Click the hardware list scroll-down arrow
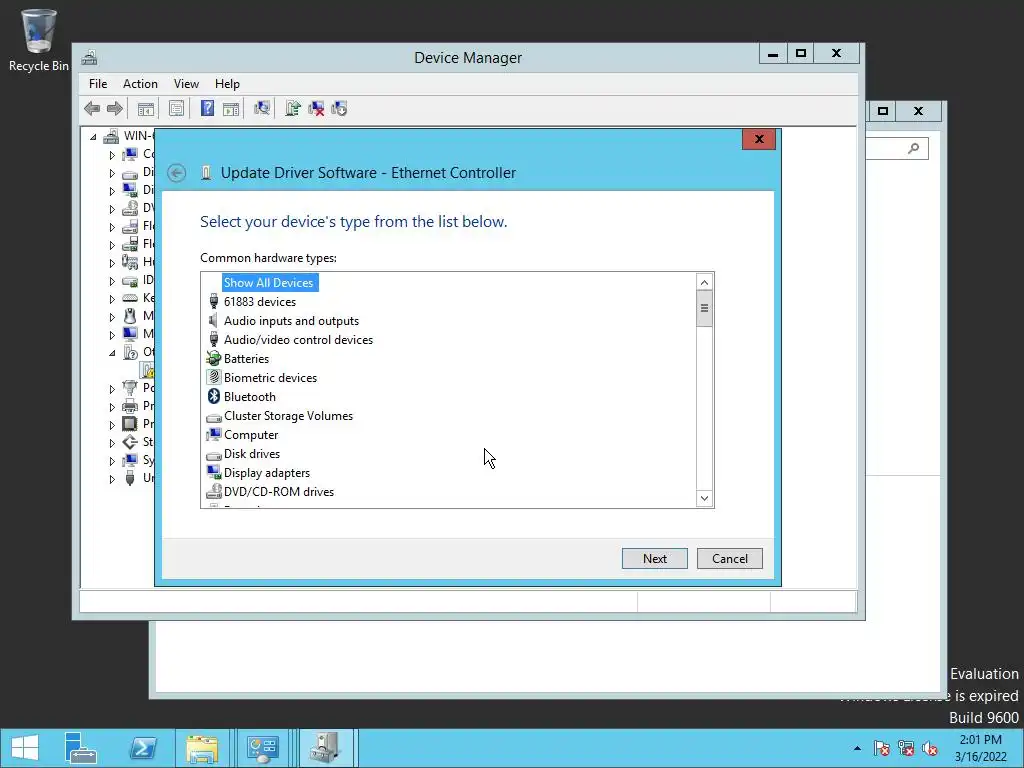Viewport: 1024px width, 768px height. (704, 498)
